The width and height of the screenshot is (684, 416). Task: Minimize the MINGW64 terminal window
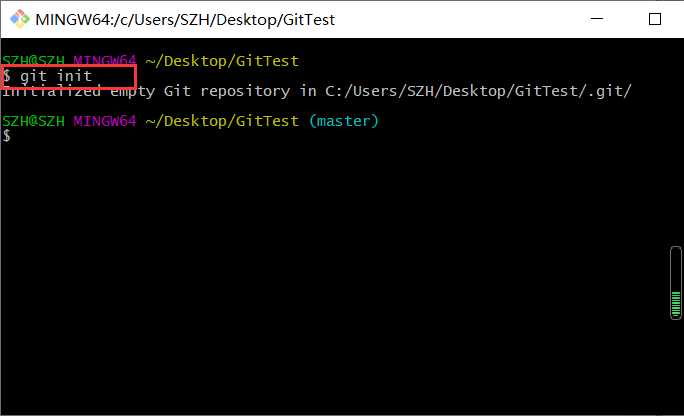pyautogui.click(x=599, y=18)
